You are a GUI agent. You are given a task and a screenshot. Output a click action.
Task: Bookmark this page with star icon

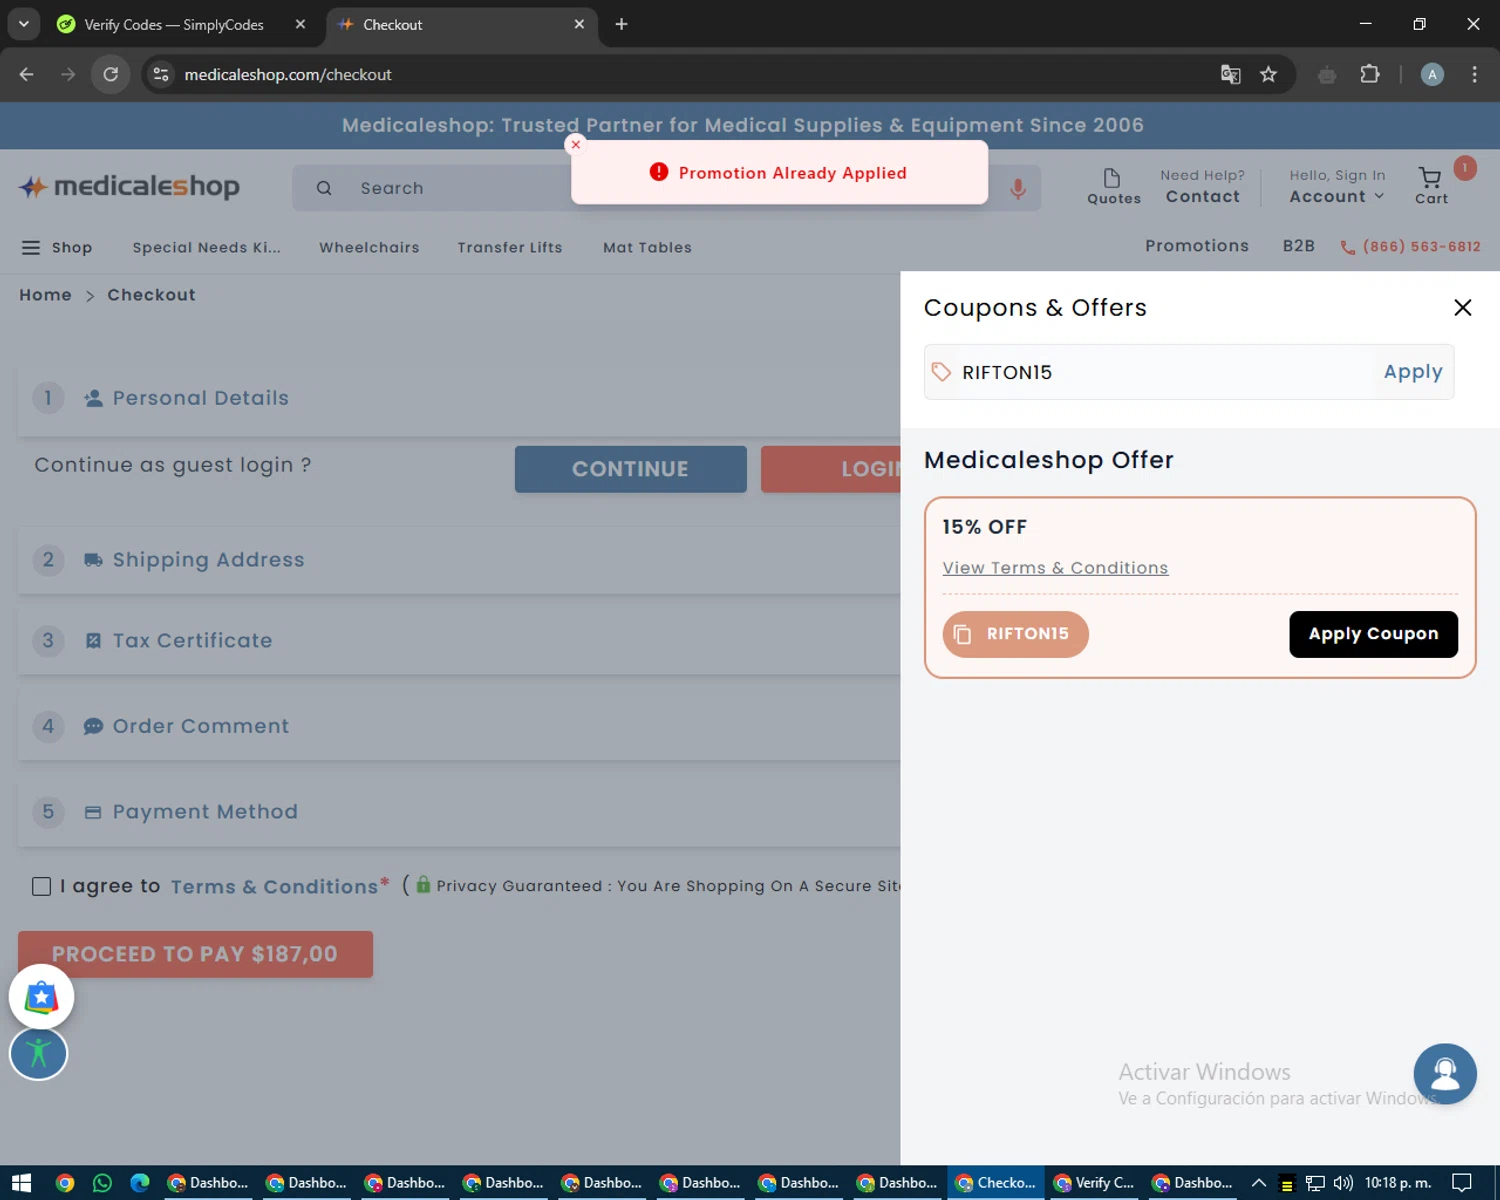1268,74
